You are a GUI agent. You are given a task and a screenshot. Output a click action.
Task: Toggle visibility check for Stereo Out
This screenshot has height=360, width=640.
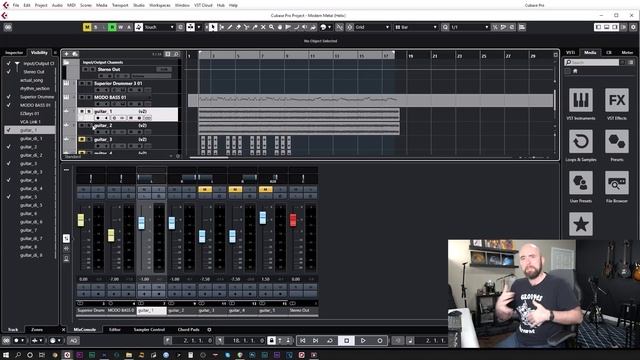click(9, 72)
